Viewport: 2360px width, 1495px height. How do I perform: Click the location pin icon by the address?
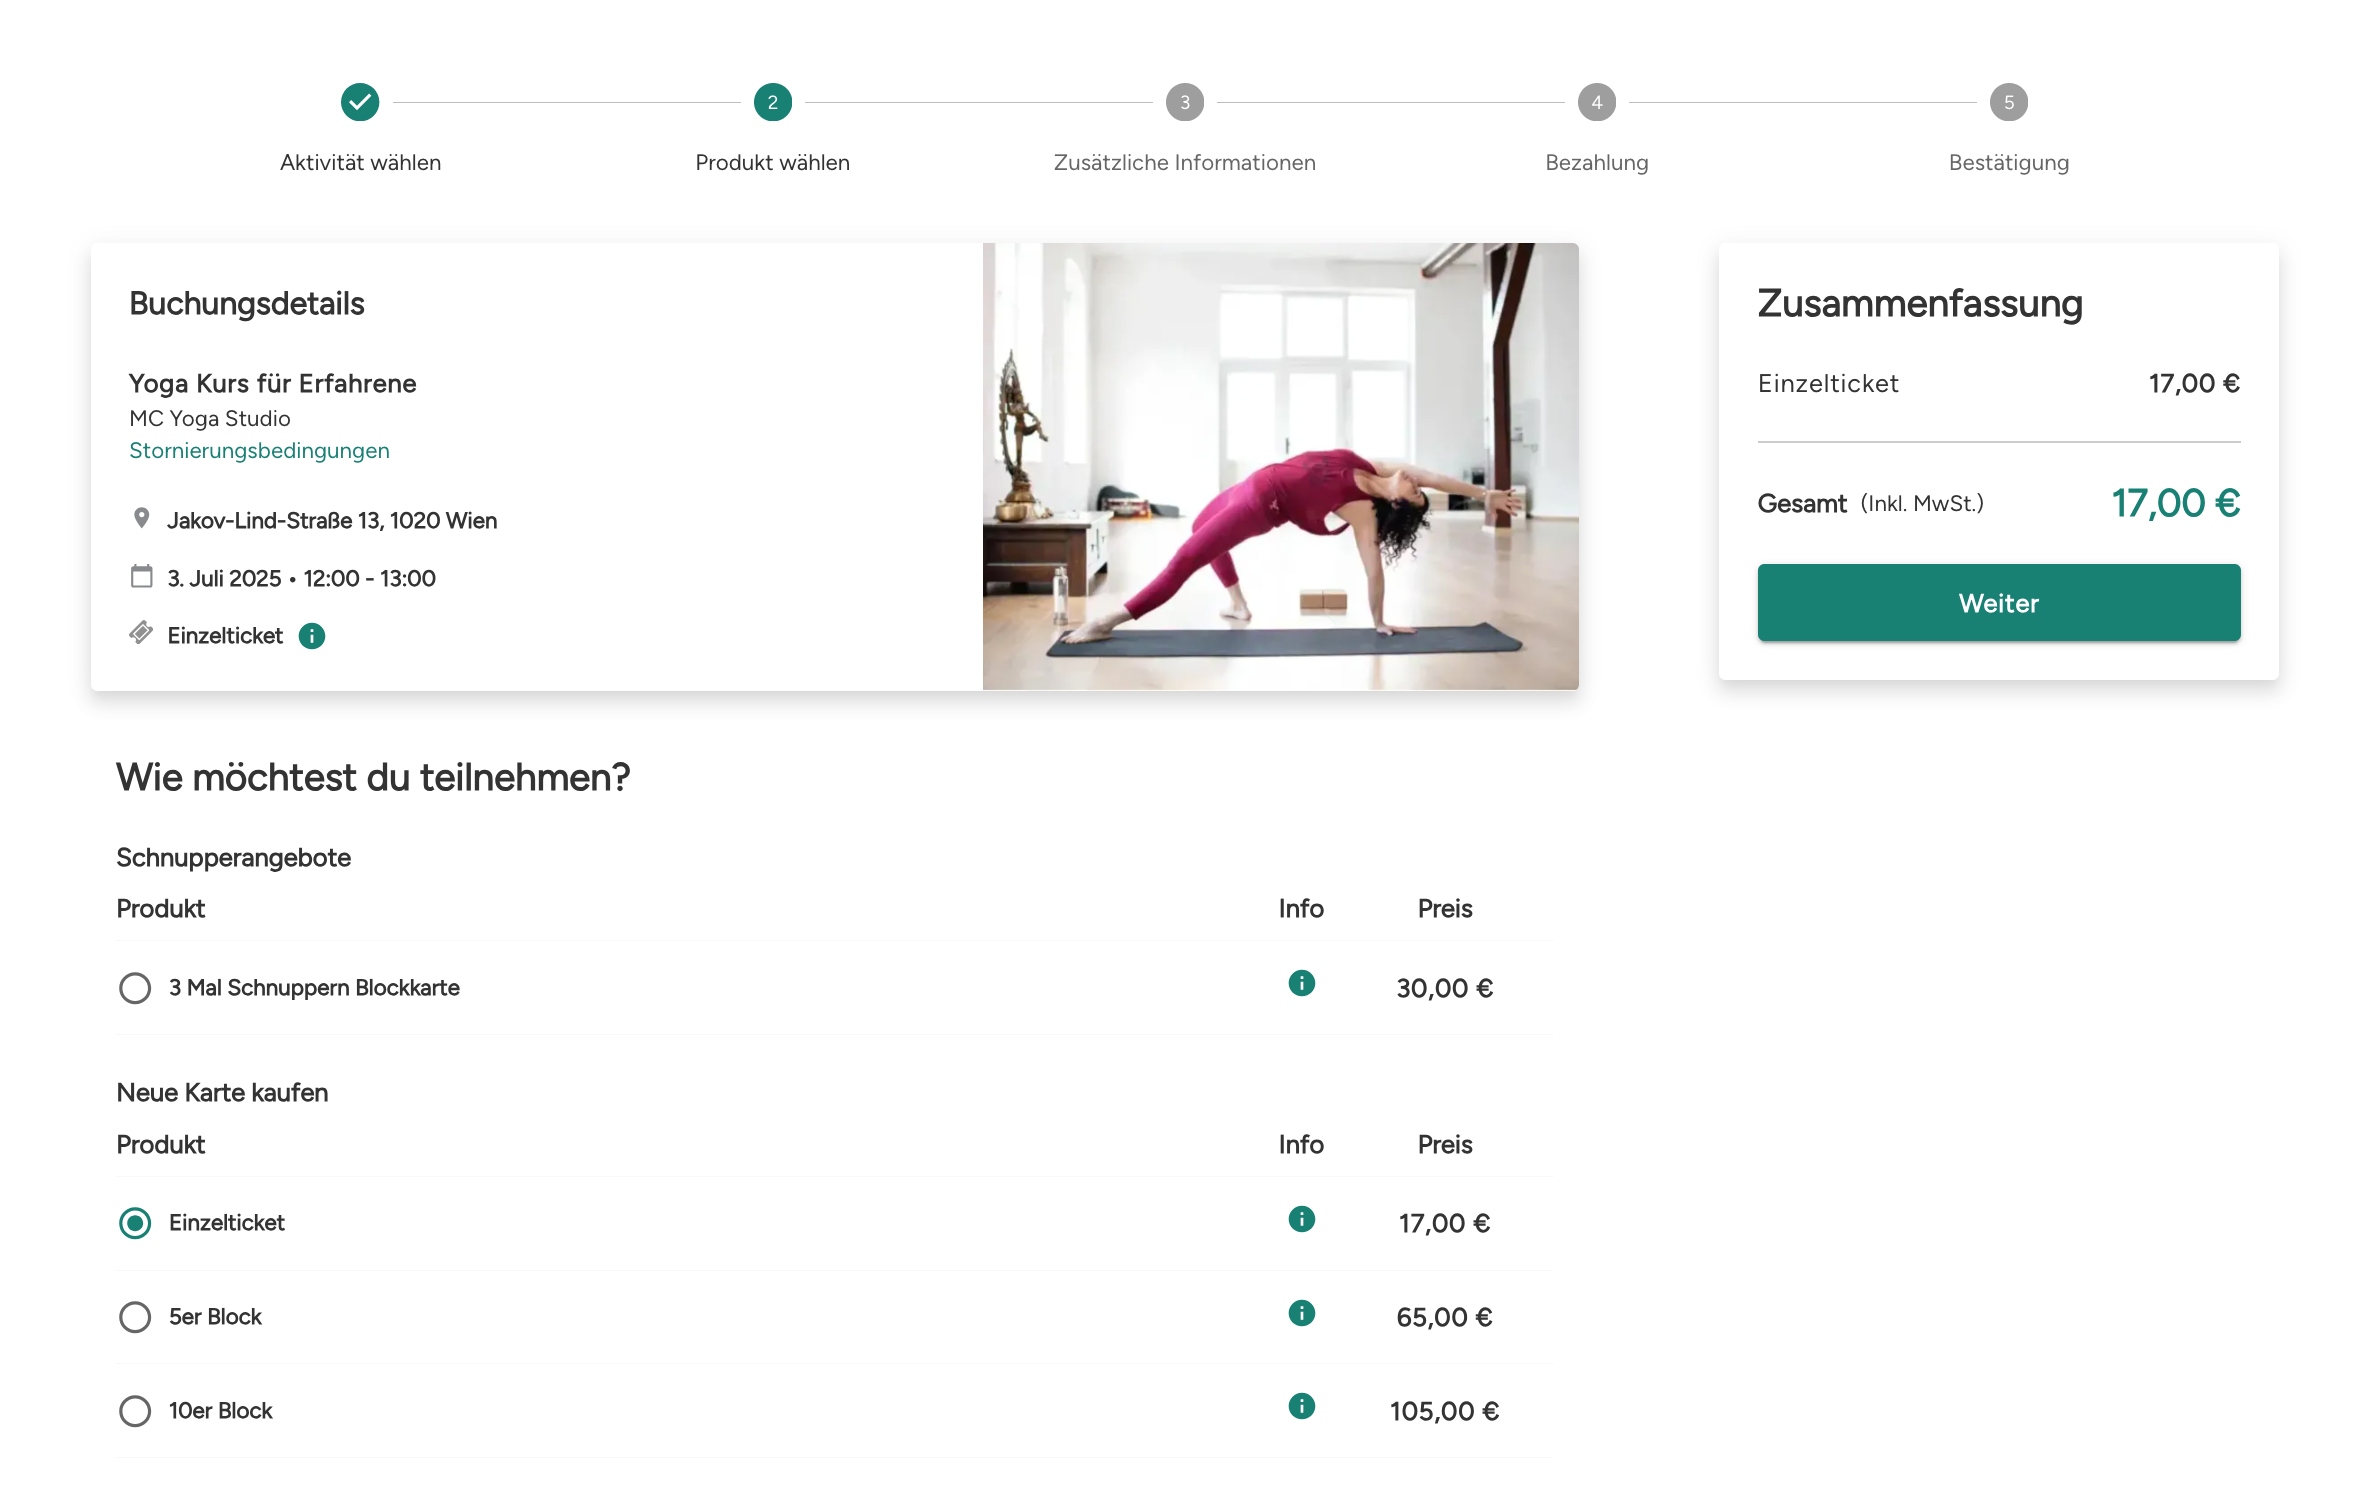[141, 518]
